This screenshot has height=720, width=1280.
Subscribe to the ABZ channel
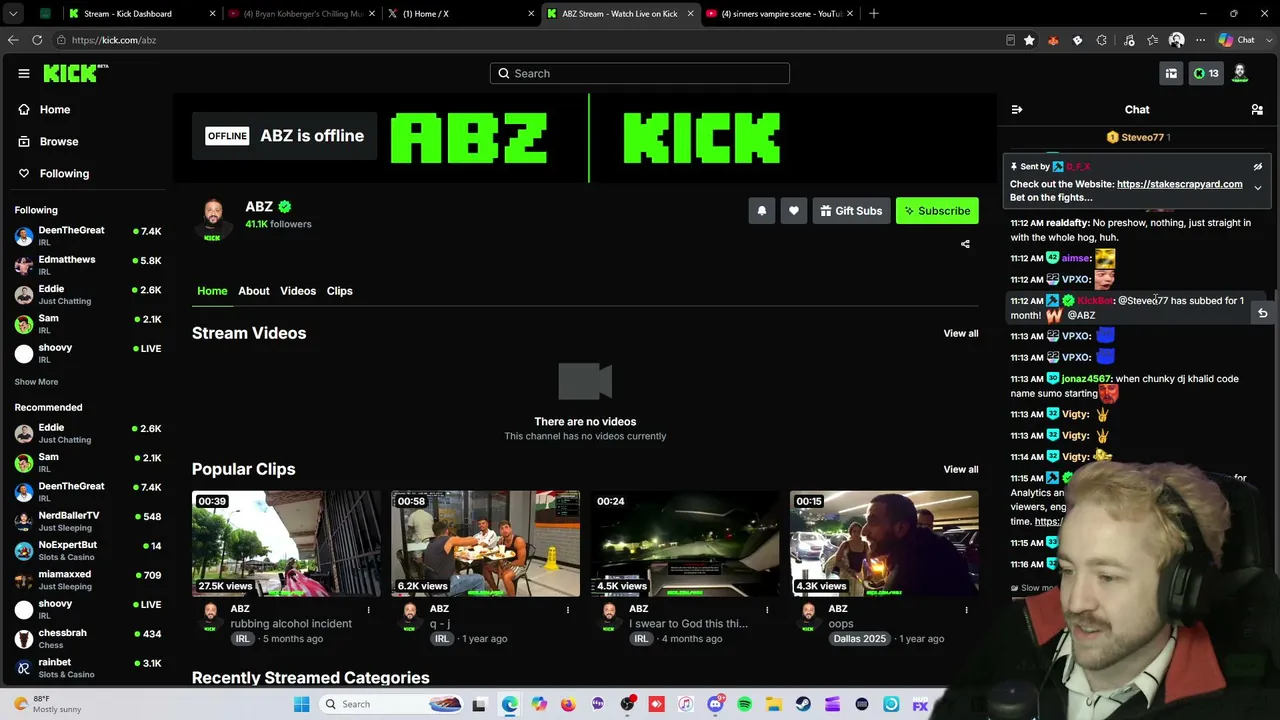[937, 211]
